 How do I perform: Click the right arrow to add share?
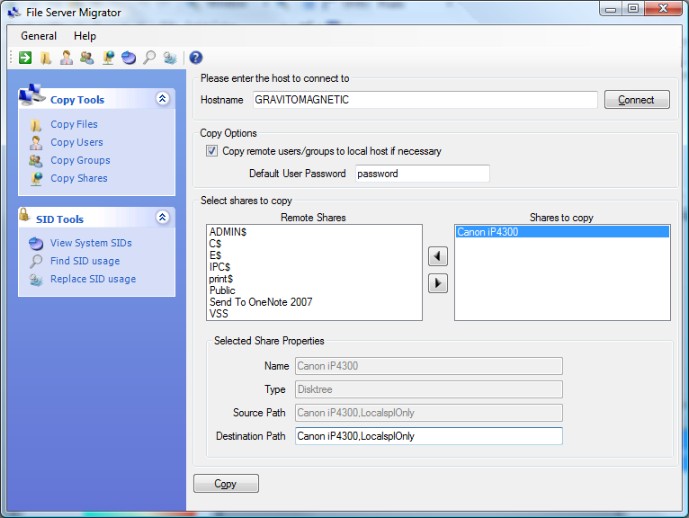pos(438,283)
